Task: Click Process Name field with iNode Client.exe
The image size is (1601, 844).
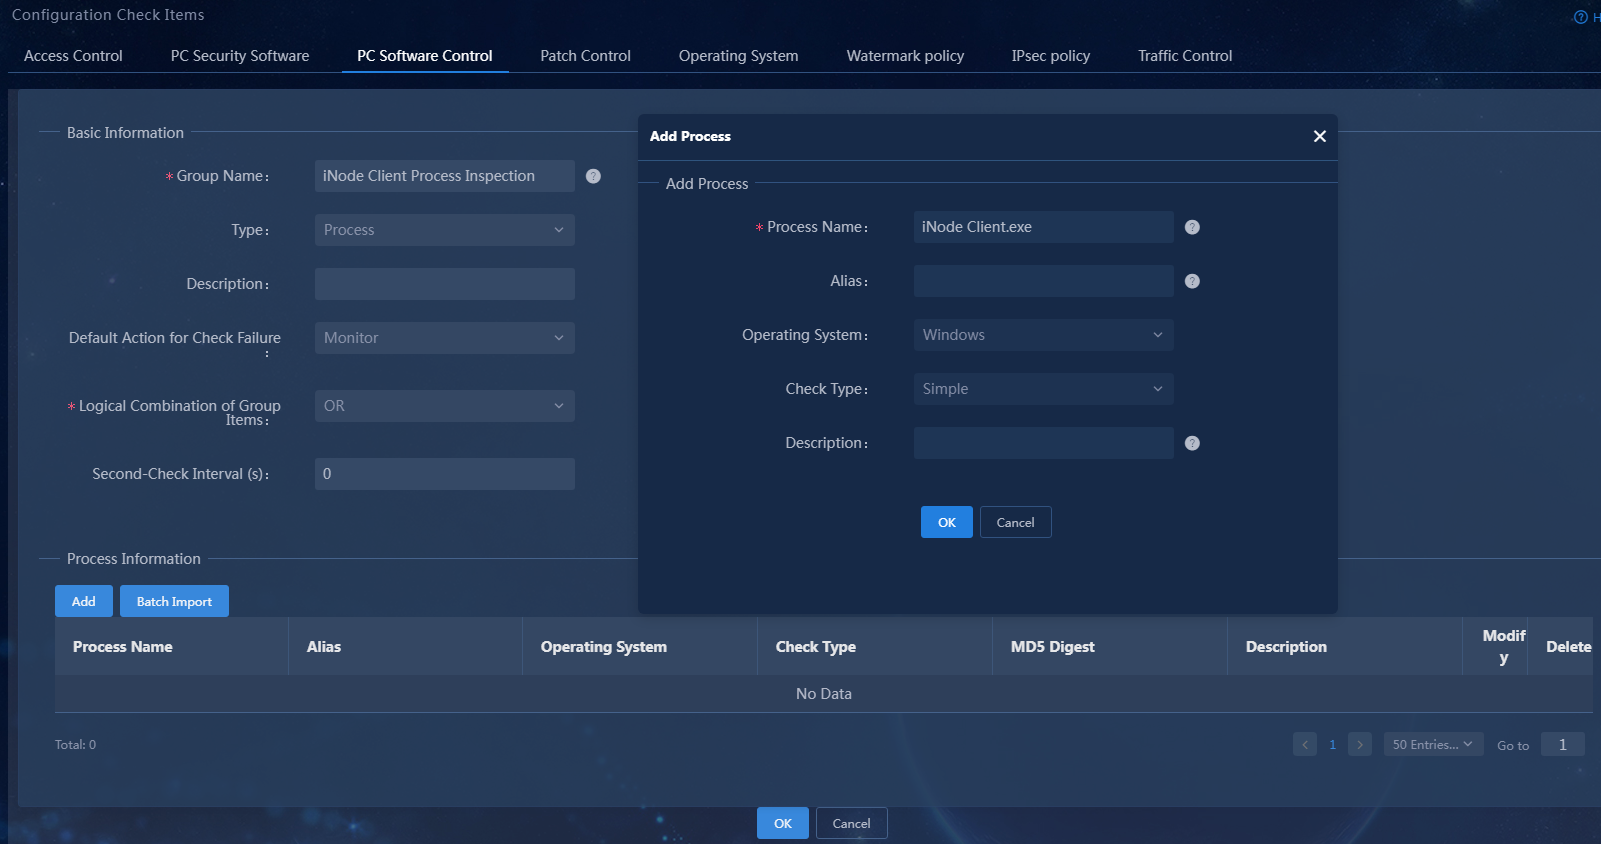Action: (x=1044, y=227)
